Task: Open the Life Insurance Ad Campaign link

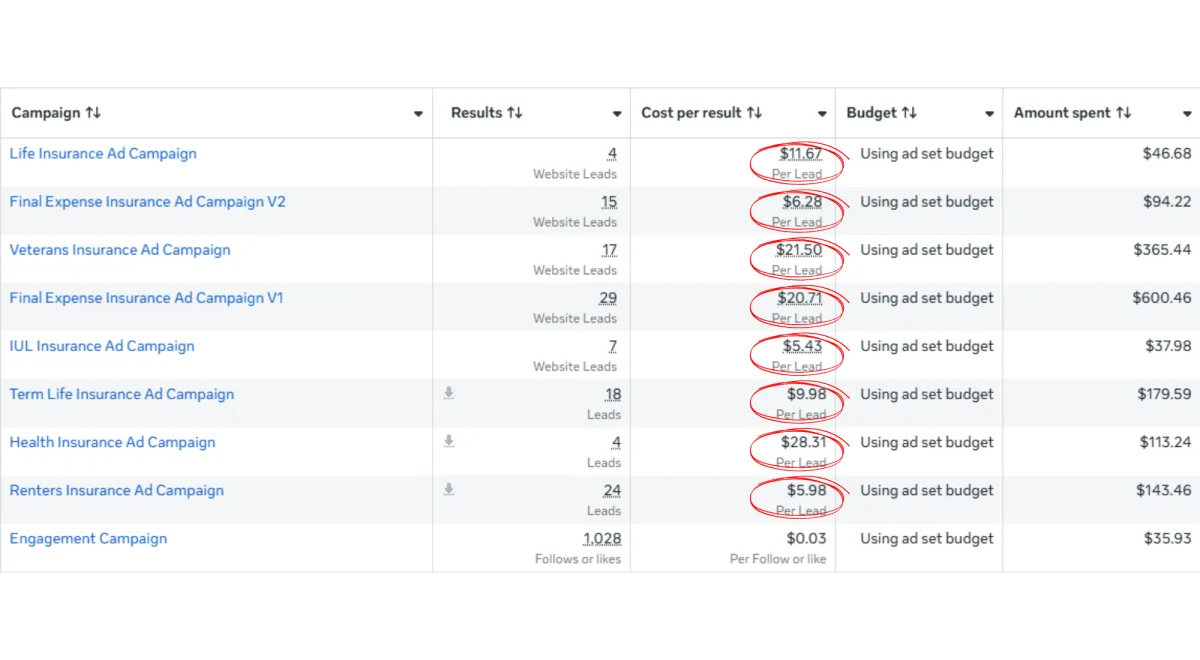Action: click(x=103, y=154)
